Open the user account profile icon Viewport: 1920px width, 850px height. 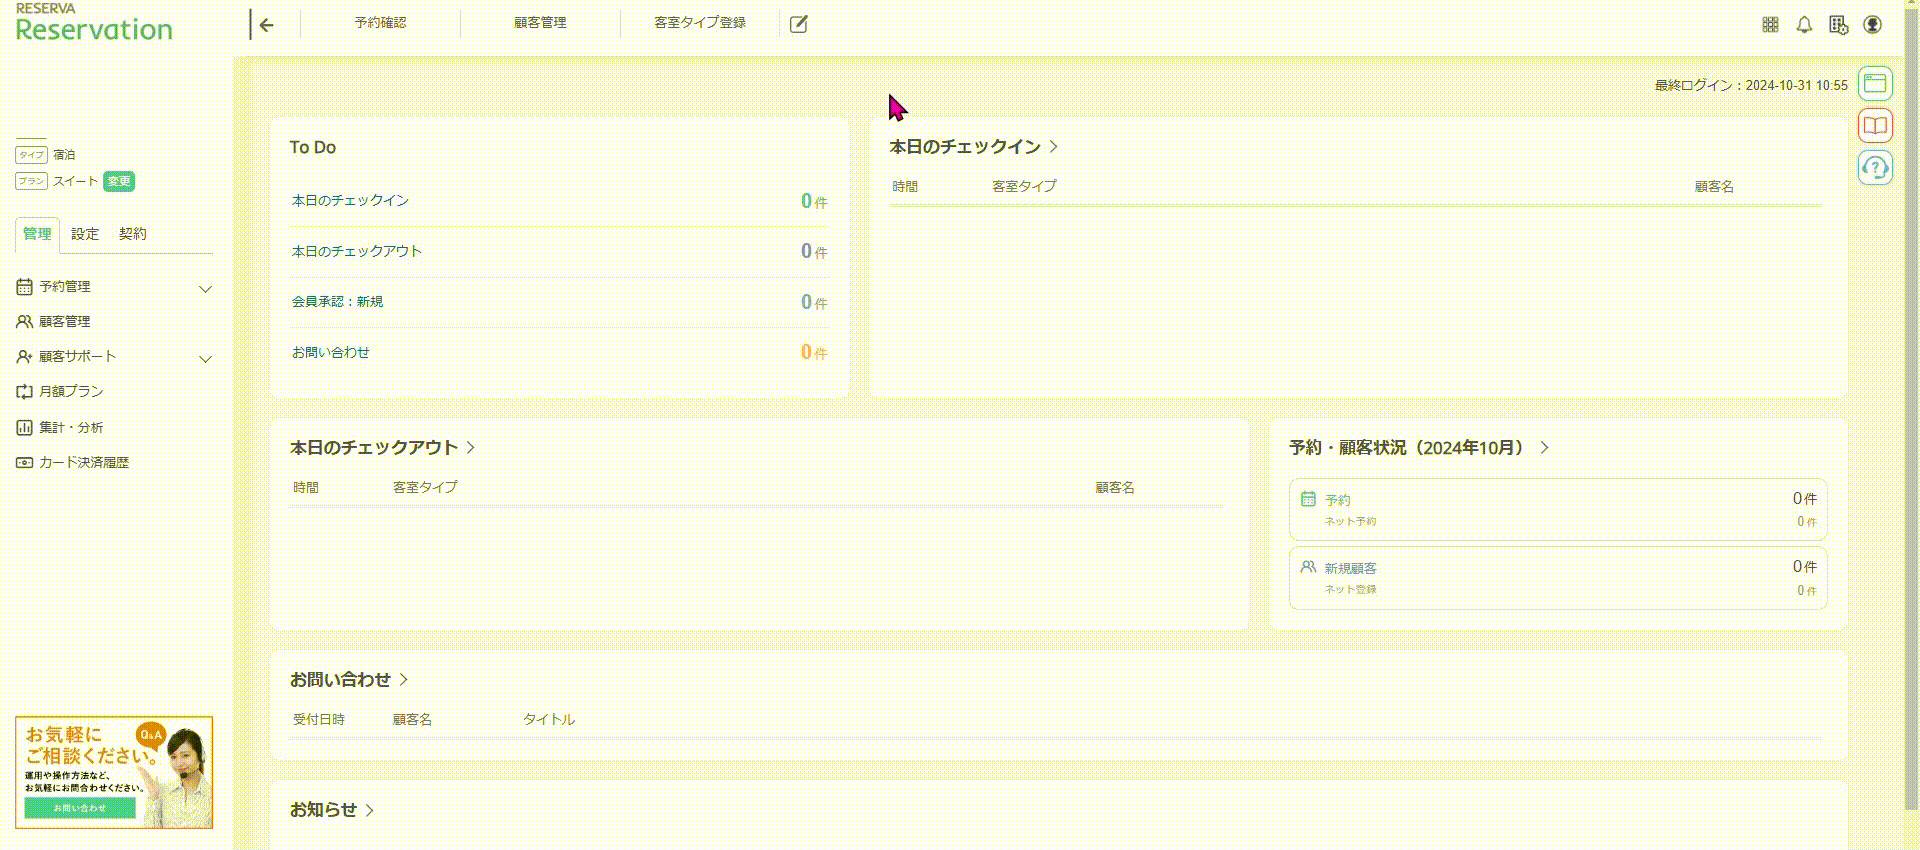pos(1873,25)
